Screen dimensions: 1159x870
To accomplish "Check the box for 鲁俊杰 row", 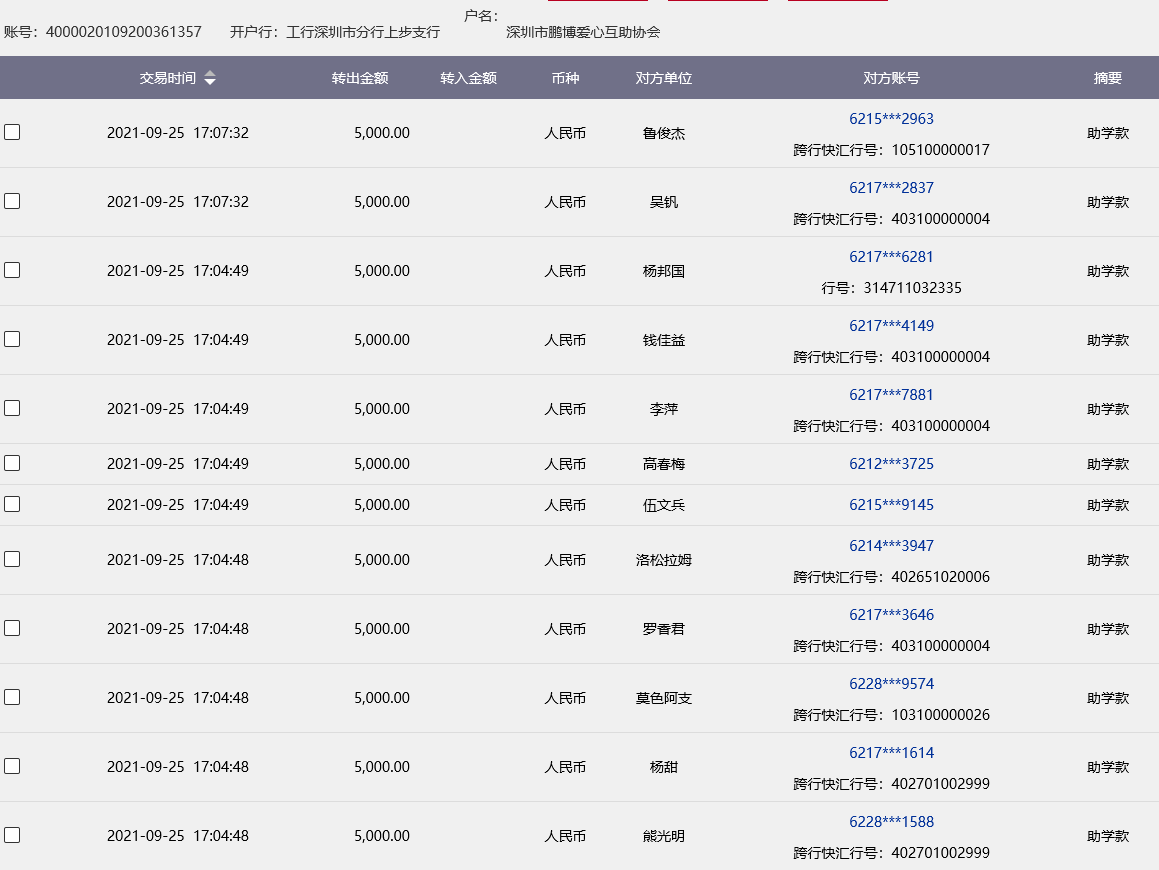I will click(12, 132).
